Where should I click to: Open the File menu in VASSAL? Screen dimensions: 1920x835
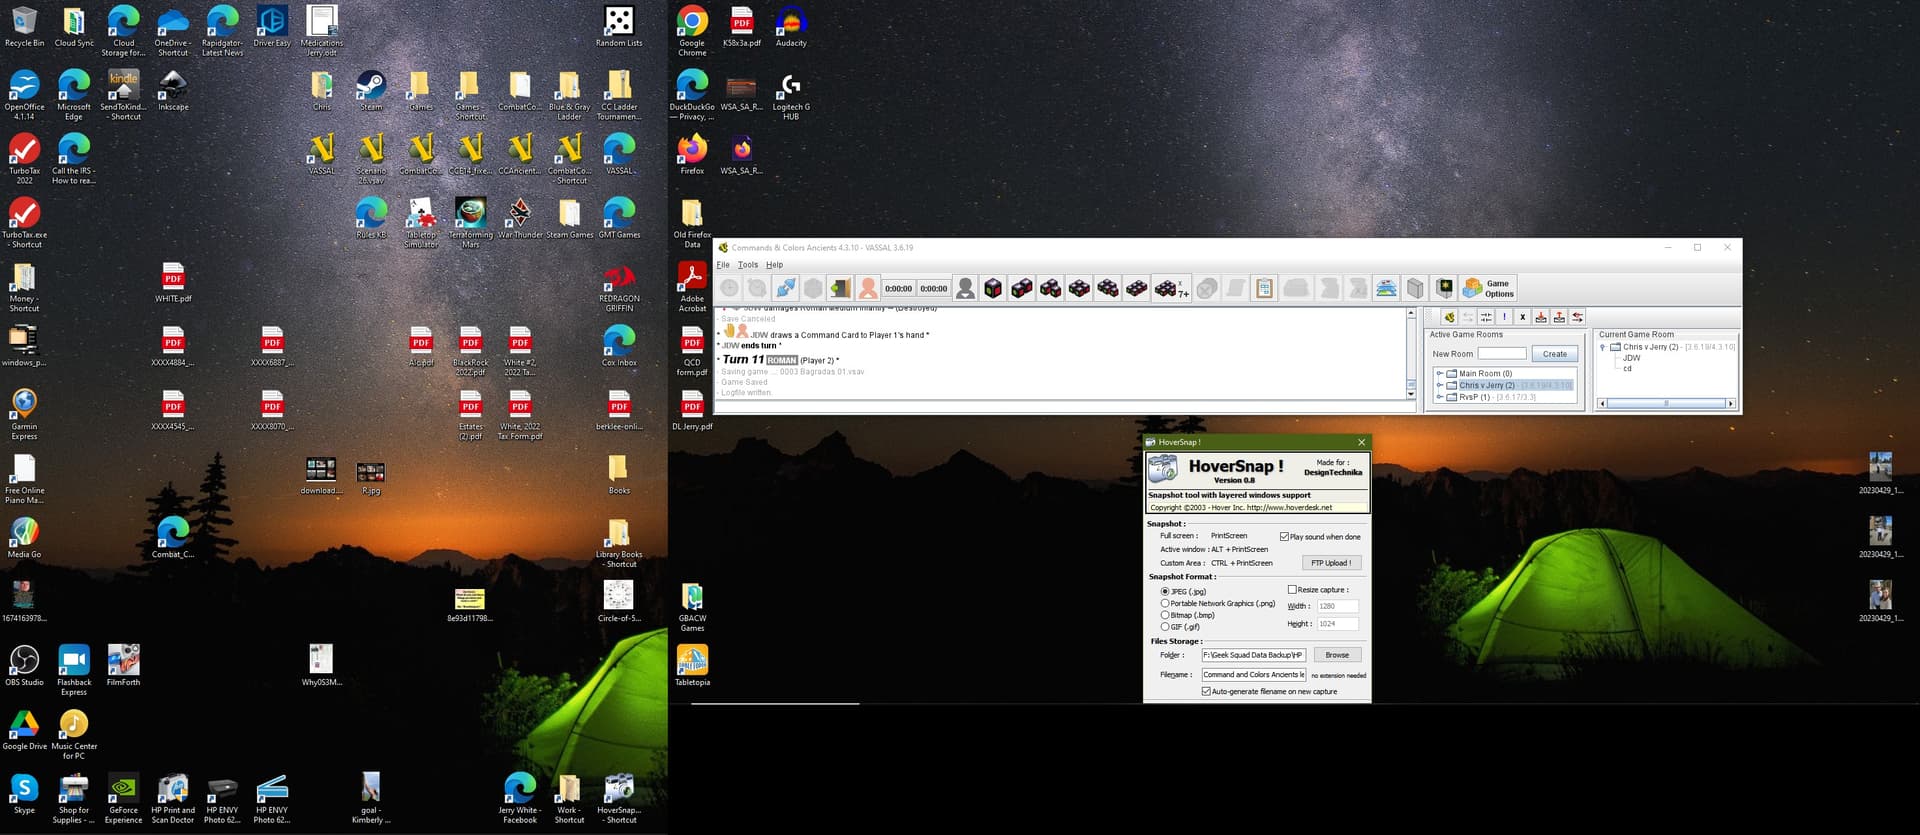tap(723, 265)
